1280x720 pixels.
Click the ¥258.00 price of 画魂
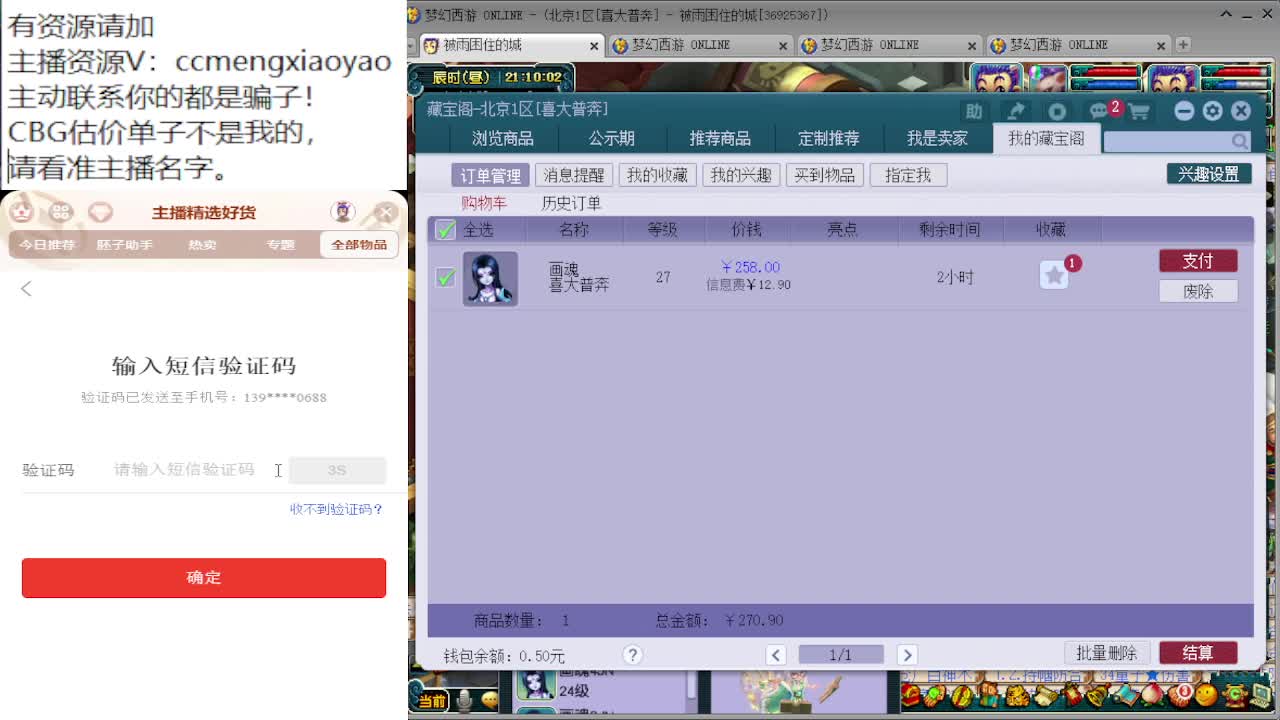(x=750, y=268)
